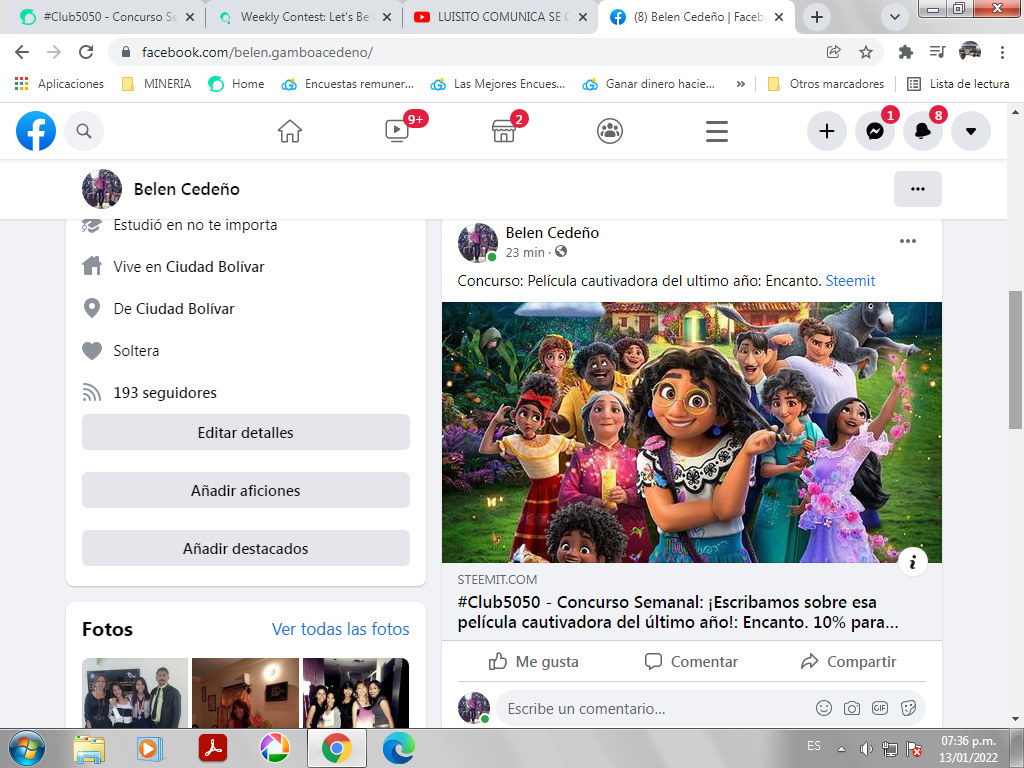Click the volume speaker tray icon

pos(866,749)
